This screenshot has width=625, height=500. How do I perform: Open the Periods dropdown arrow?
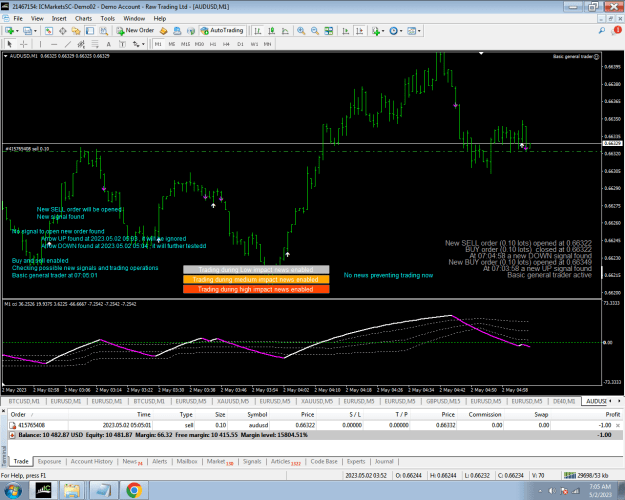pyautogui.click(x=401, y=31)
